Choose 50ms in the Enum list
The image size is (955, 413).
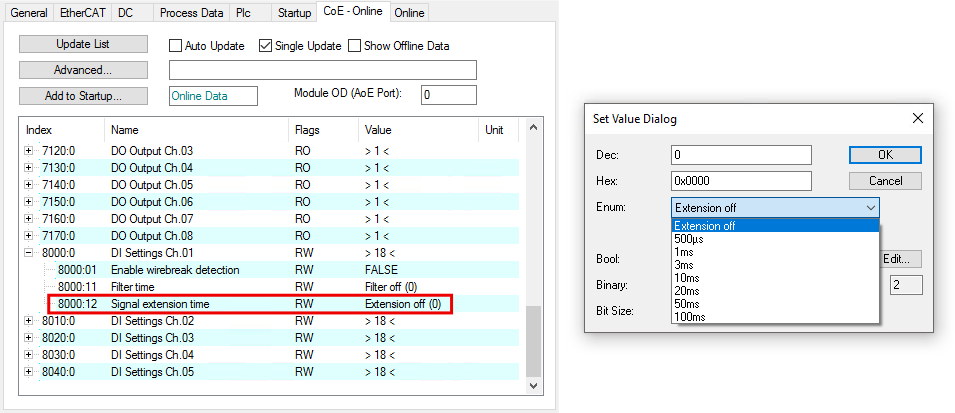[x=775, y=303]
